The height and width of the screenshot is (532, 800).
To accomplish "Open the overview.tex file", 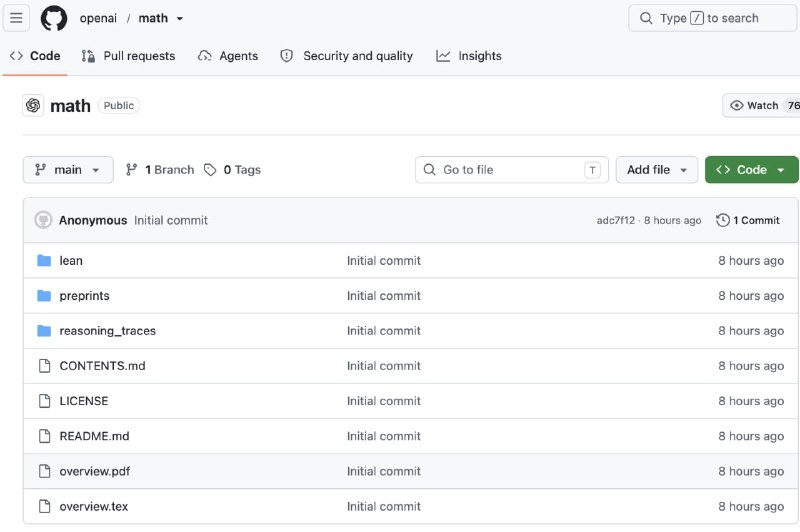I will pyautogui.click(x=94, y=506).
